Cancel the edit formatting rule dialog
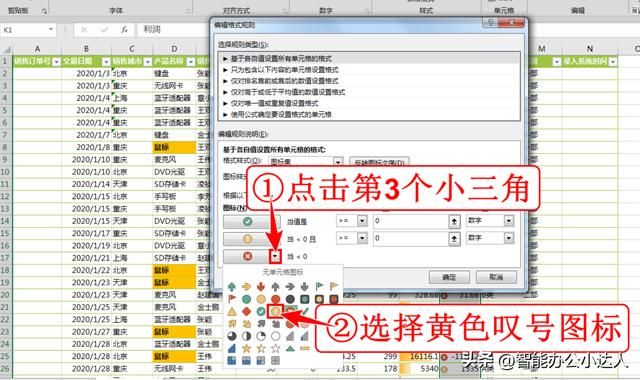This screenshot has height=380, width=640. pos(496,277)
